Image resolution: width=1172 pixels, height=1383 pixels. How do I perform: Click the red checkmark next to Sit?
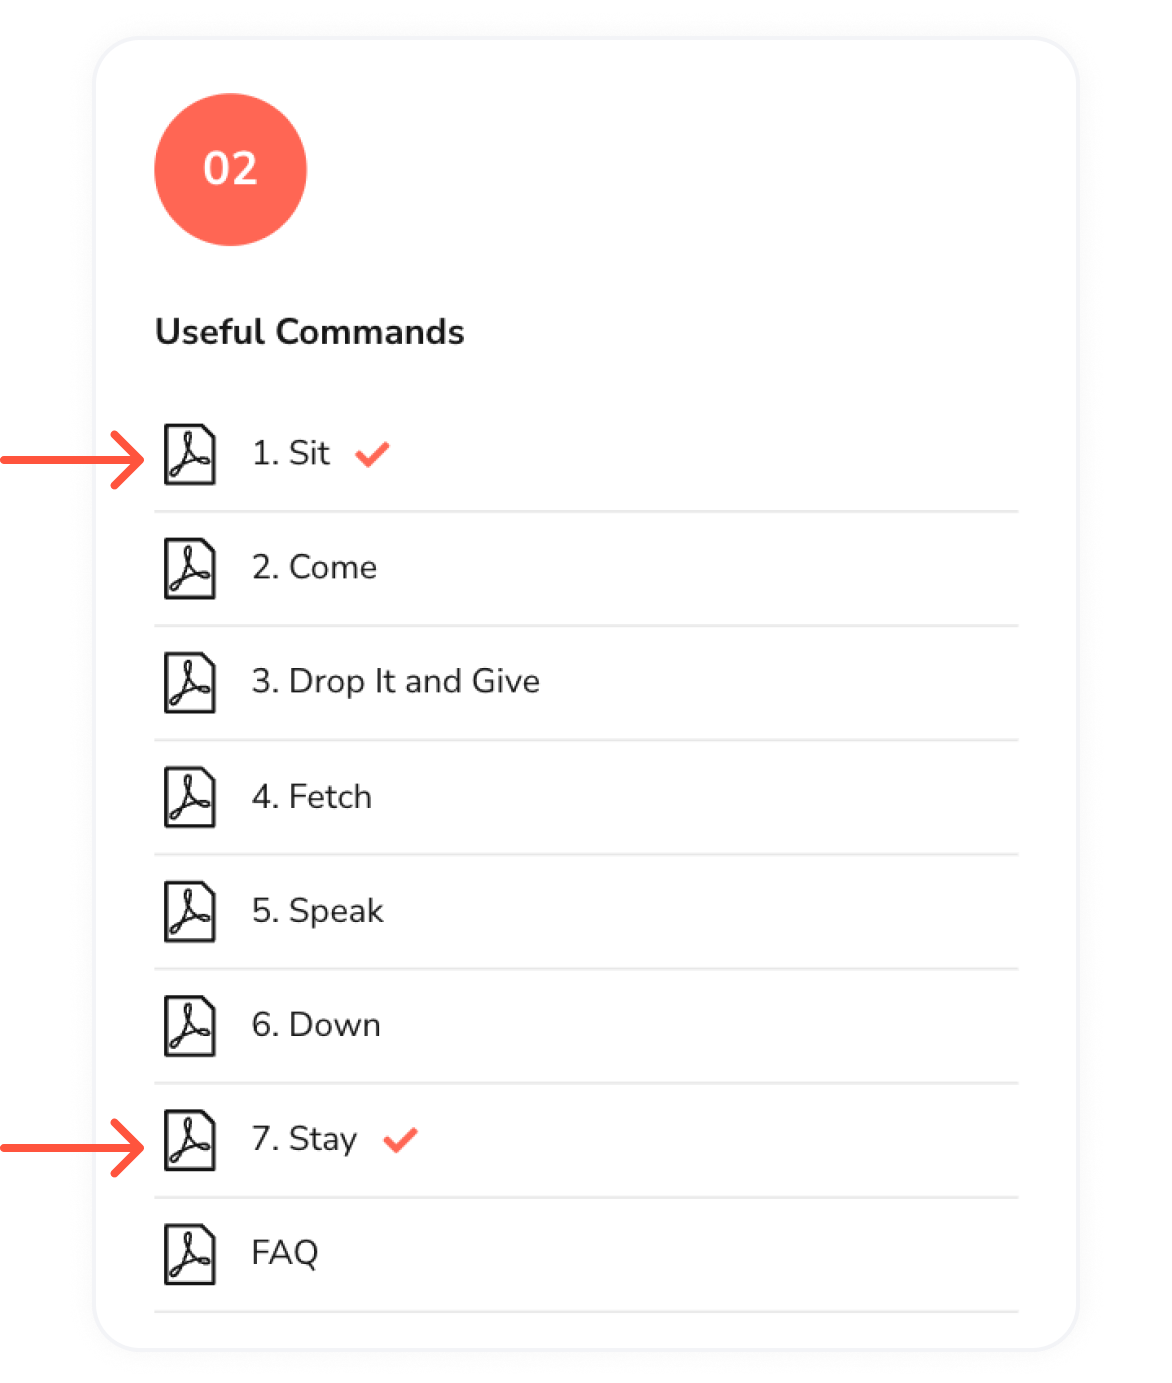(x=372, y=455)
